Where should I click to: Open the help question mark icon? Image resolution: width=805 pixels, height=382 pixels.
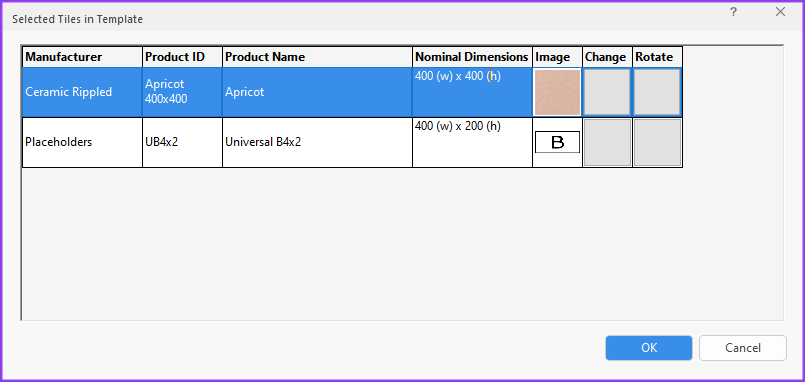click(x=734, y=12)
